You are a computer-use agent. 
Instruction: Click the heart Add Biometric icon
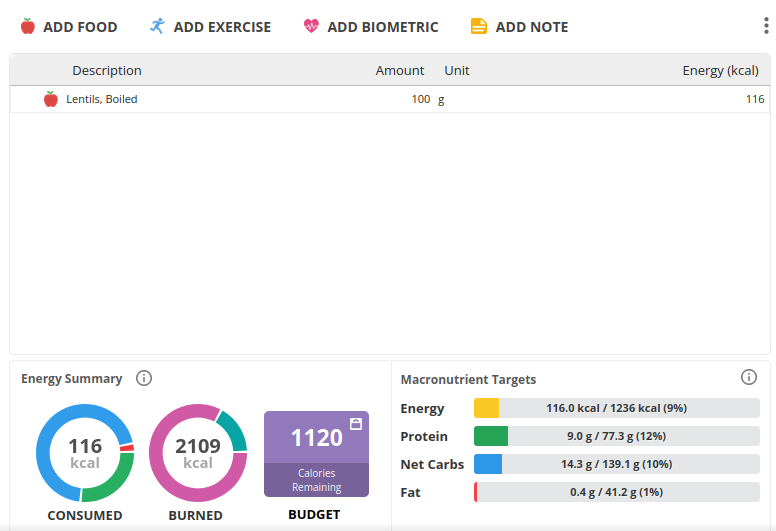click(x=311, y=26)
